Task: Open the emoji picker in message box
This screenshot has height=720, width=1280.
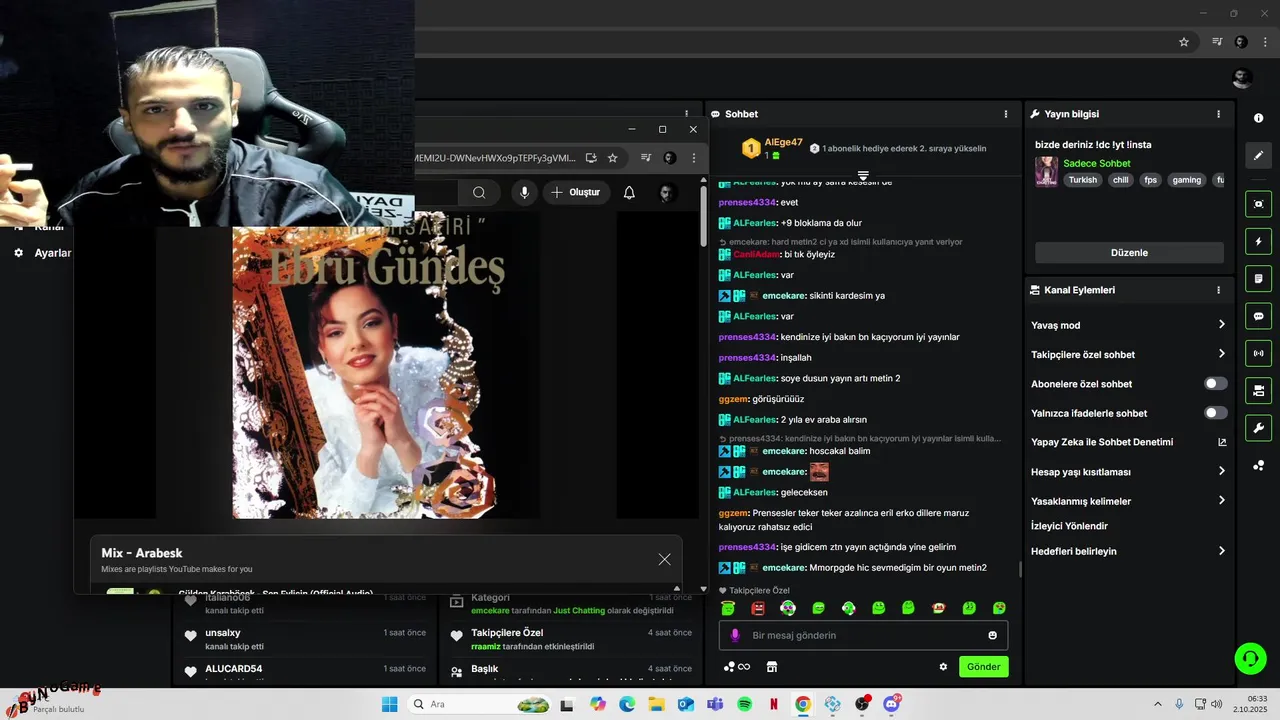Action: 992,635
